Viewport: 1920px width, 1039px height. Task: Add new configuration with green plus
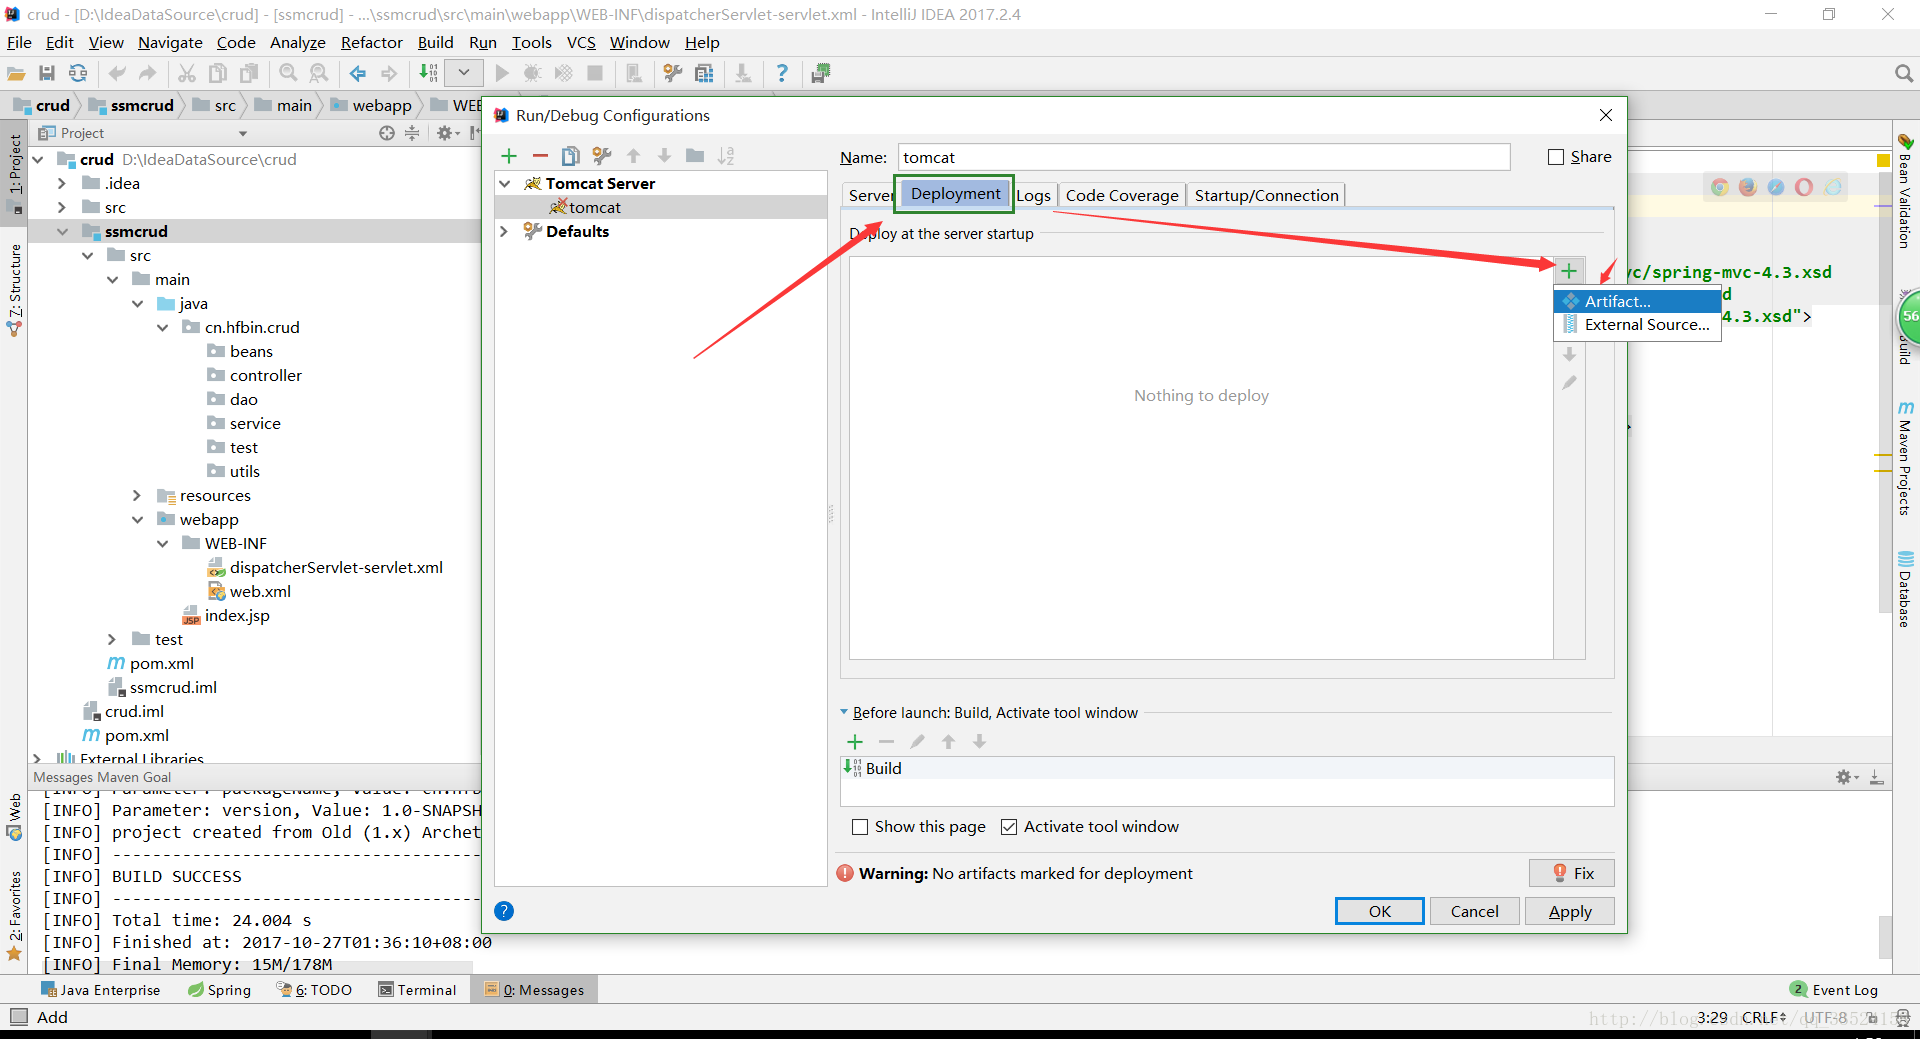click(509, 156)
